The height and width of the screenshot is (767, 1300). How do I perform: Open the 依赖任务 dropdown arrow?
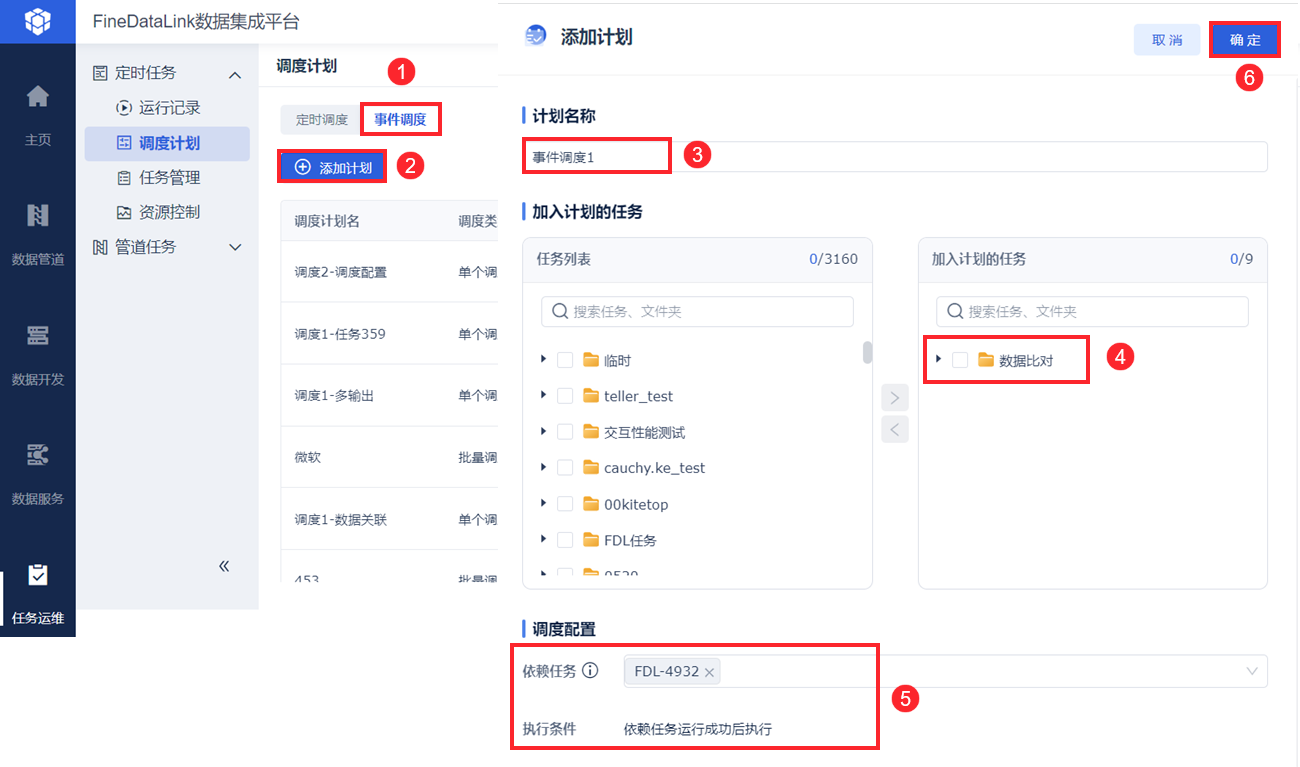[1252, 671]
